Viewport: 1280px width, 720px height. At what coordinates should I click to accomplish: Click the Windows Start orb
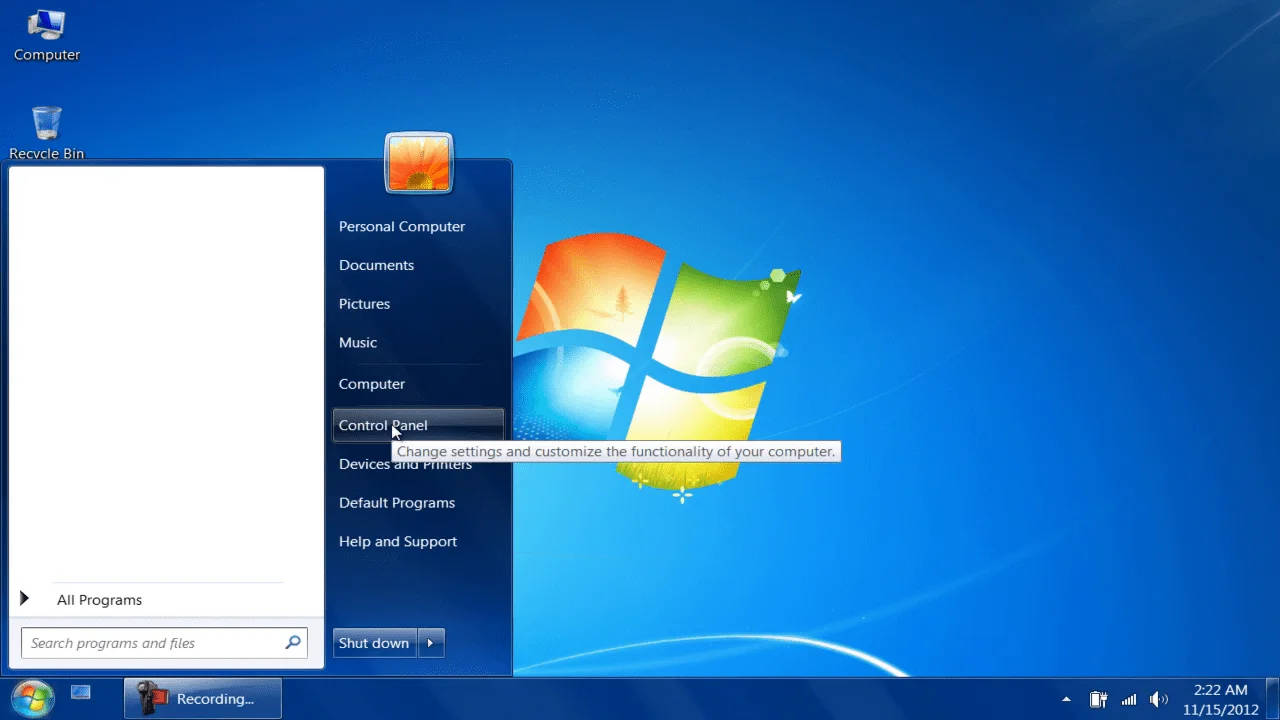tap(32, 697)
